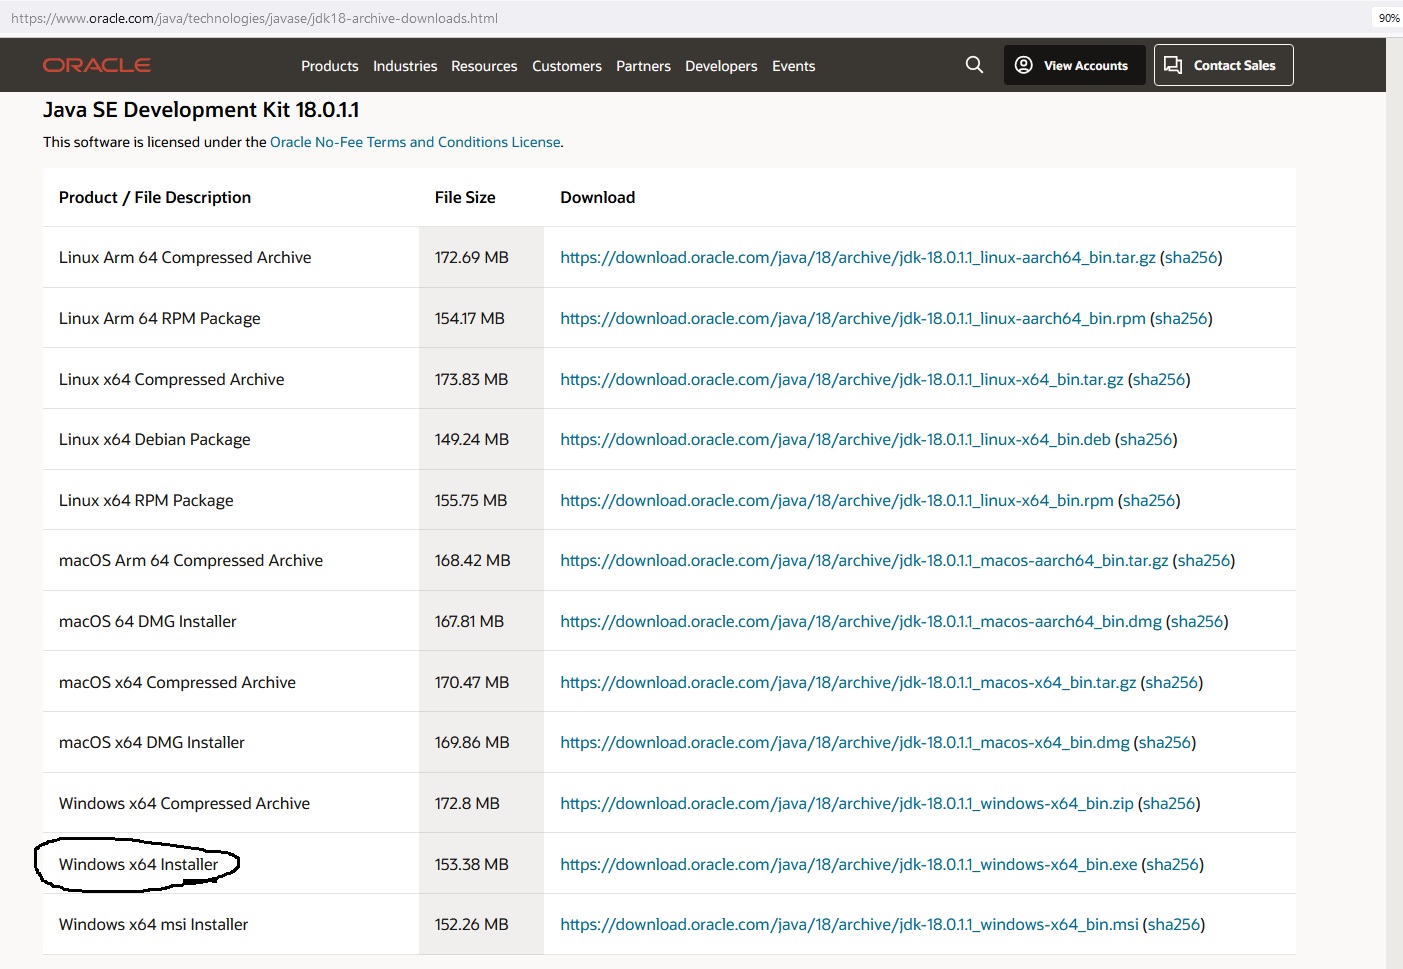Download the windows-x64_bin.zip file
Screen dimensions: 1403x969
847,804
